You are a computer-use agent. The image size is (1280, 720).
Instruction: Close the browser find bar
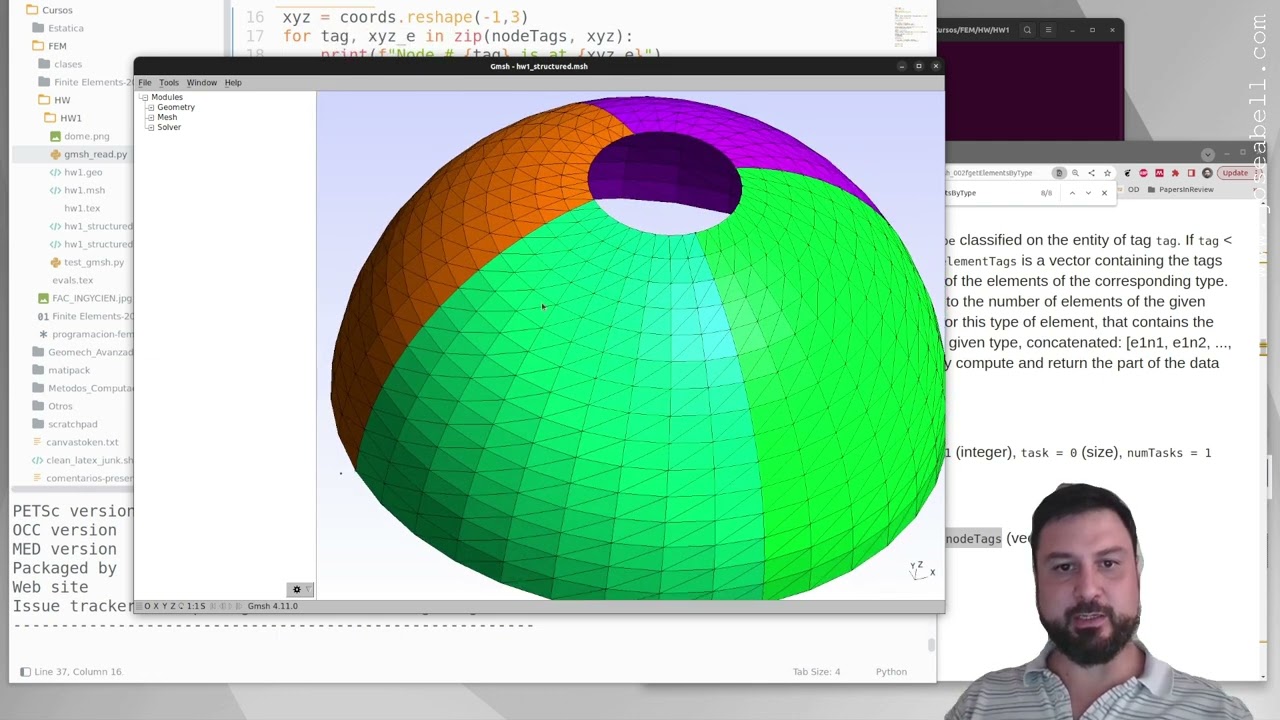point(1104,193)
